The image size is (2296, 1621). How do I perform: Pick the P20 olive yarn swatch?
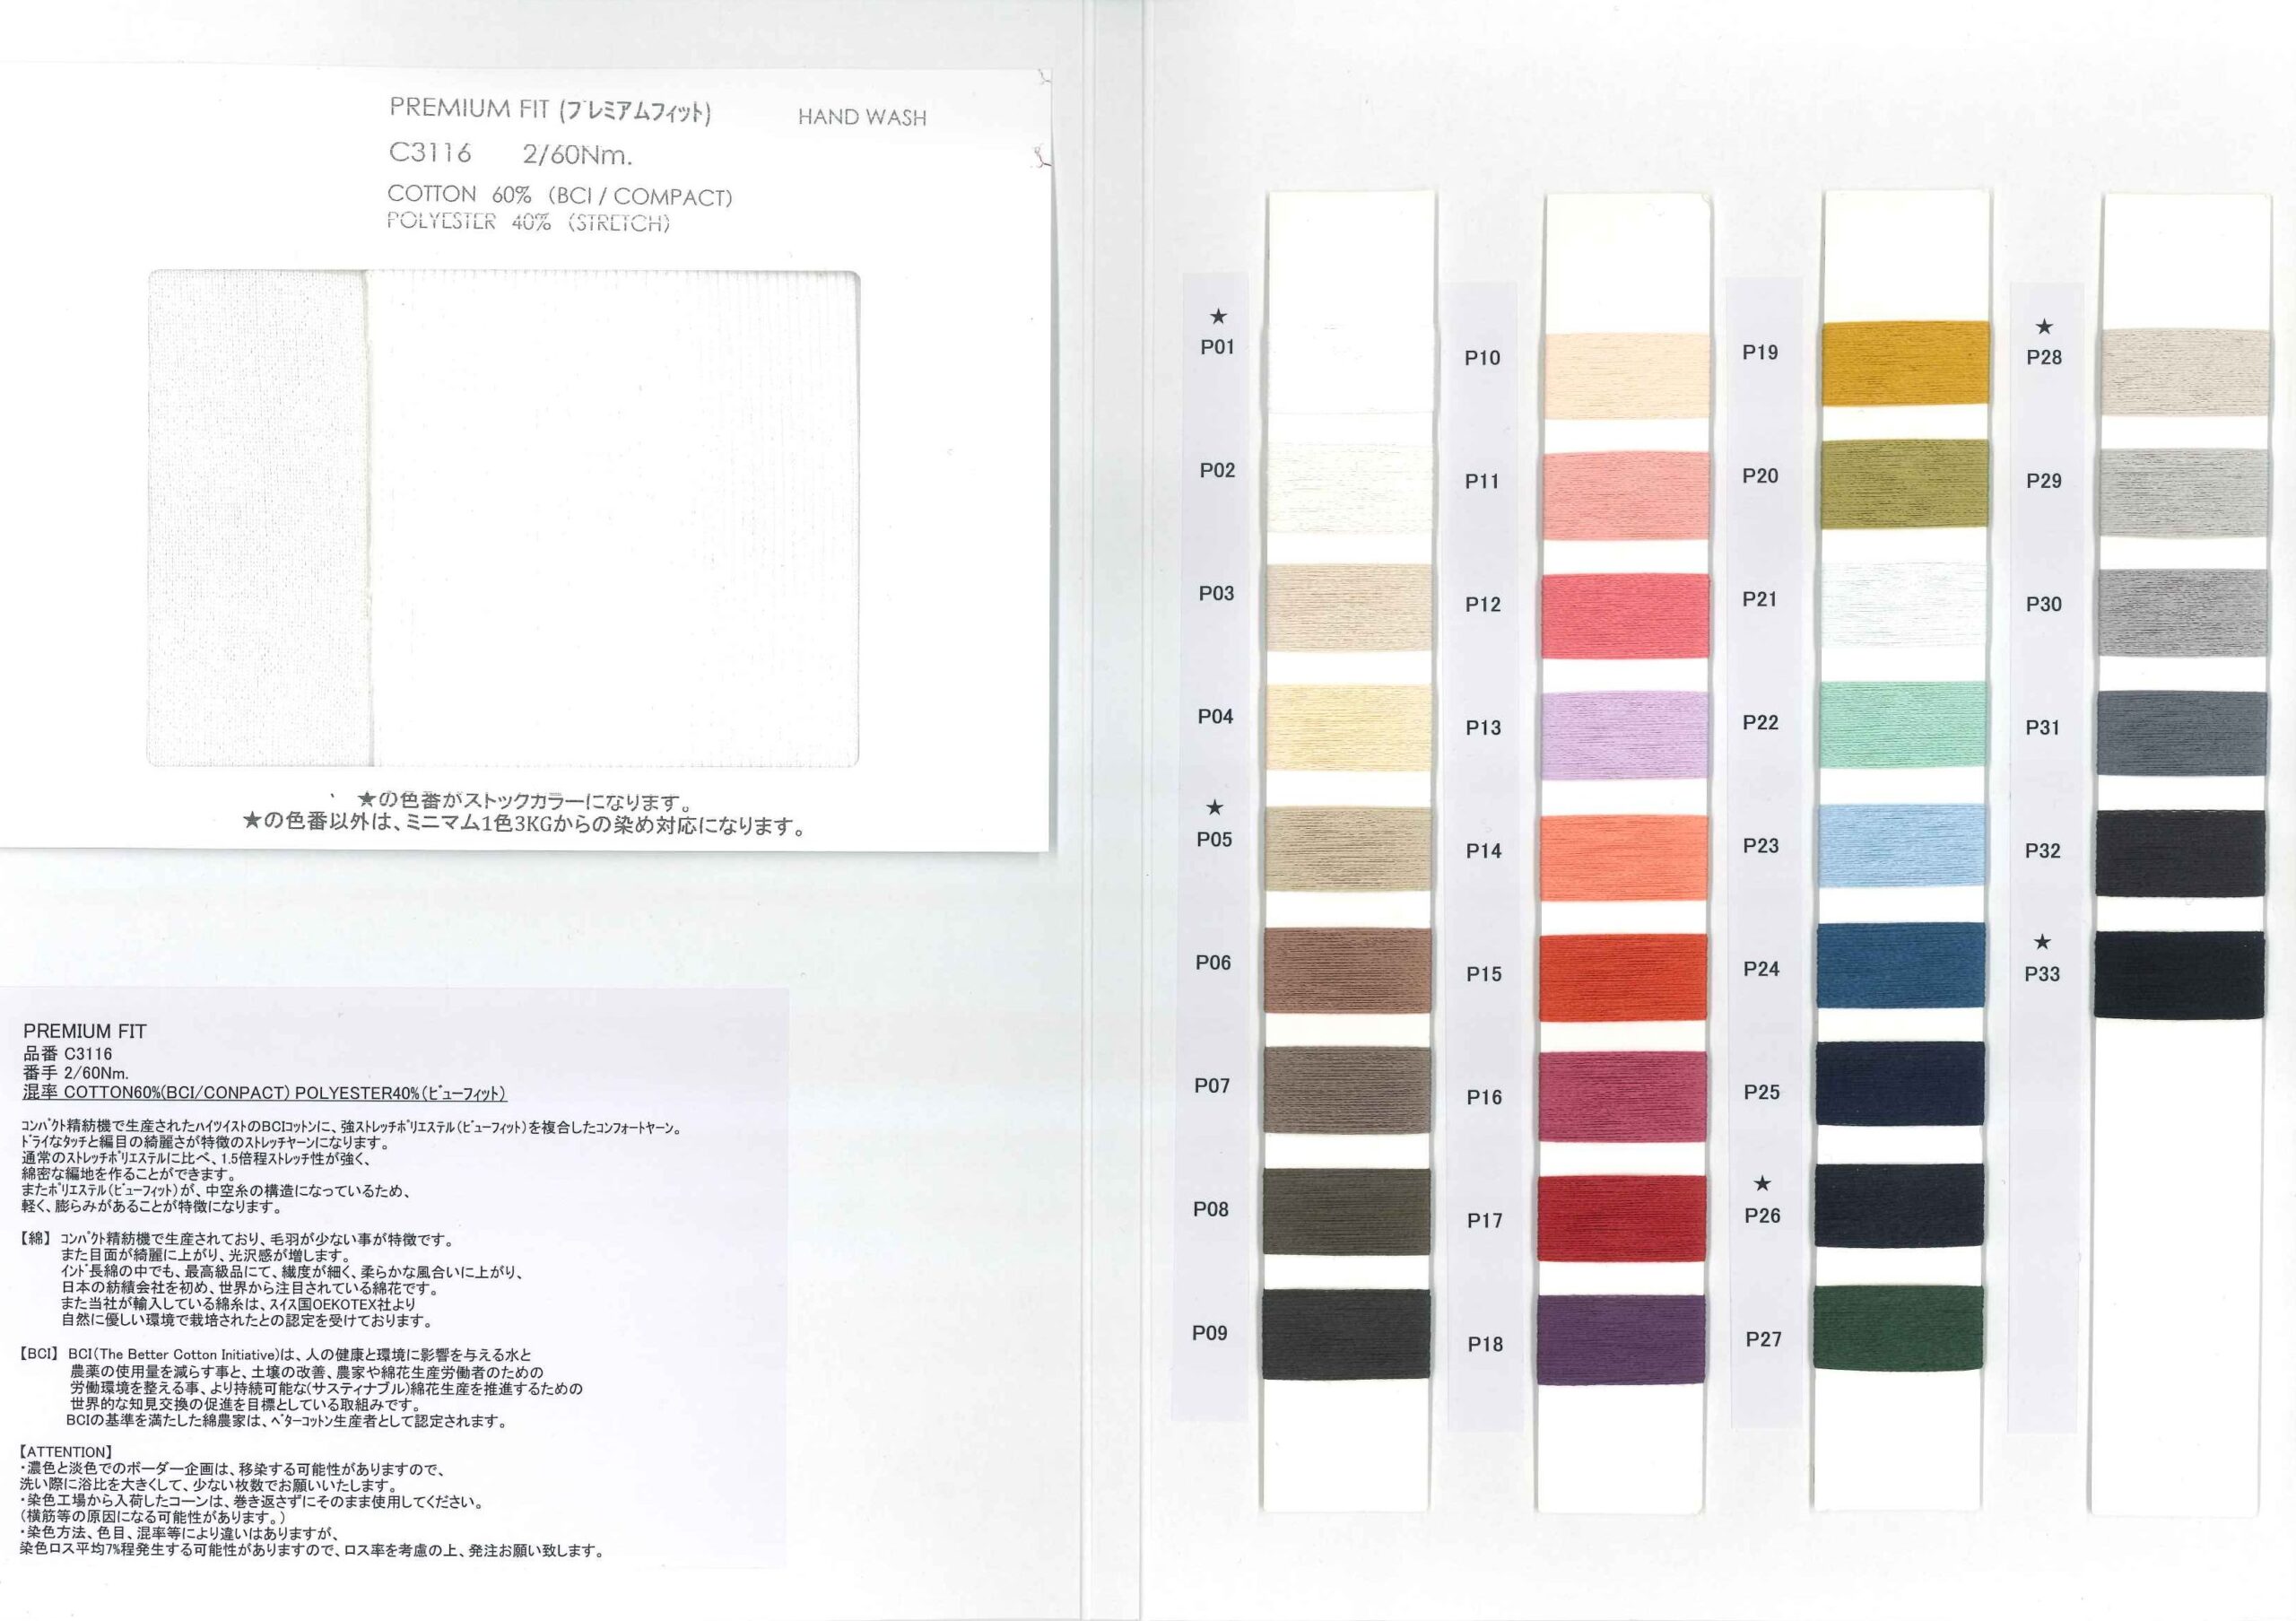(1906, 484)
